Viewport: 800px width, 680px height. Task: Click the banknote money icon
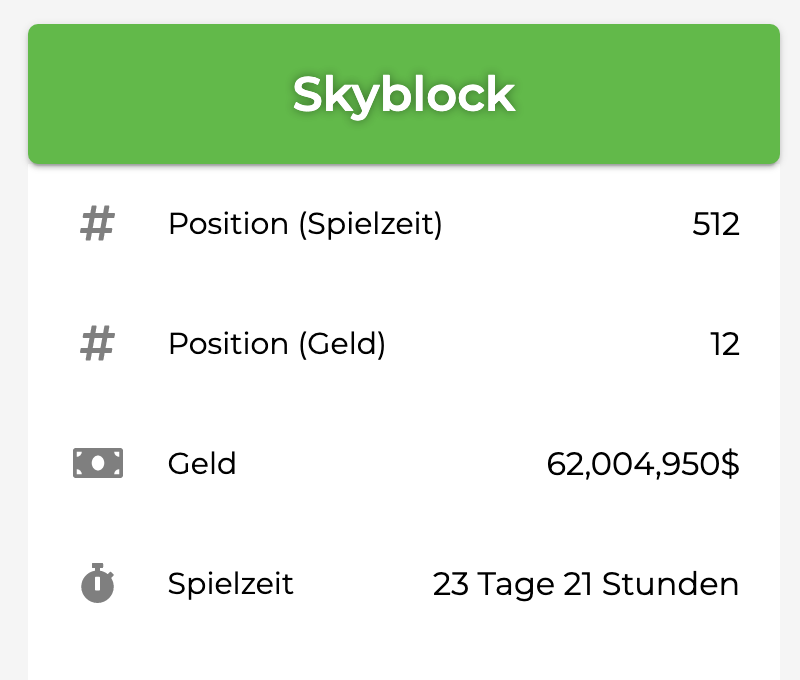click(98, 463)
